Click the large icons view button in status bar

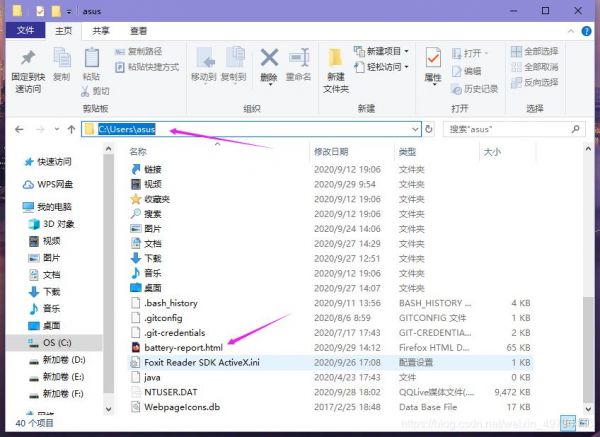[x=584, y=423]
